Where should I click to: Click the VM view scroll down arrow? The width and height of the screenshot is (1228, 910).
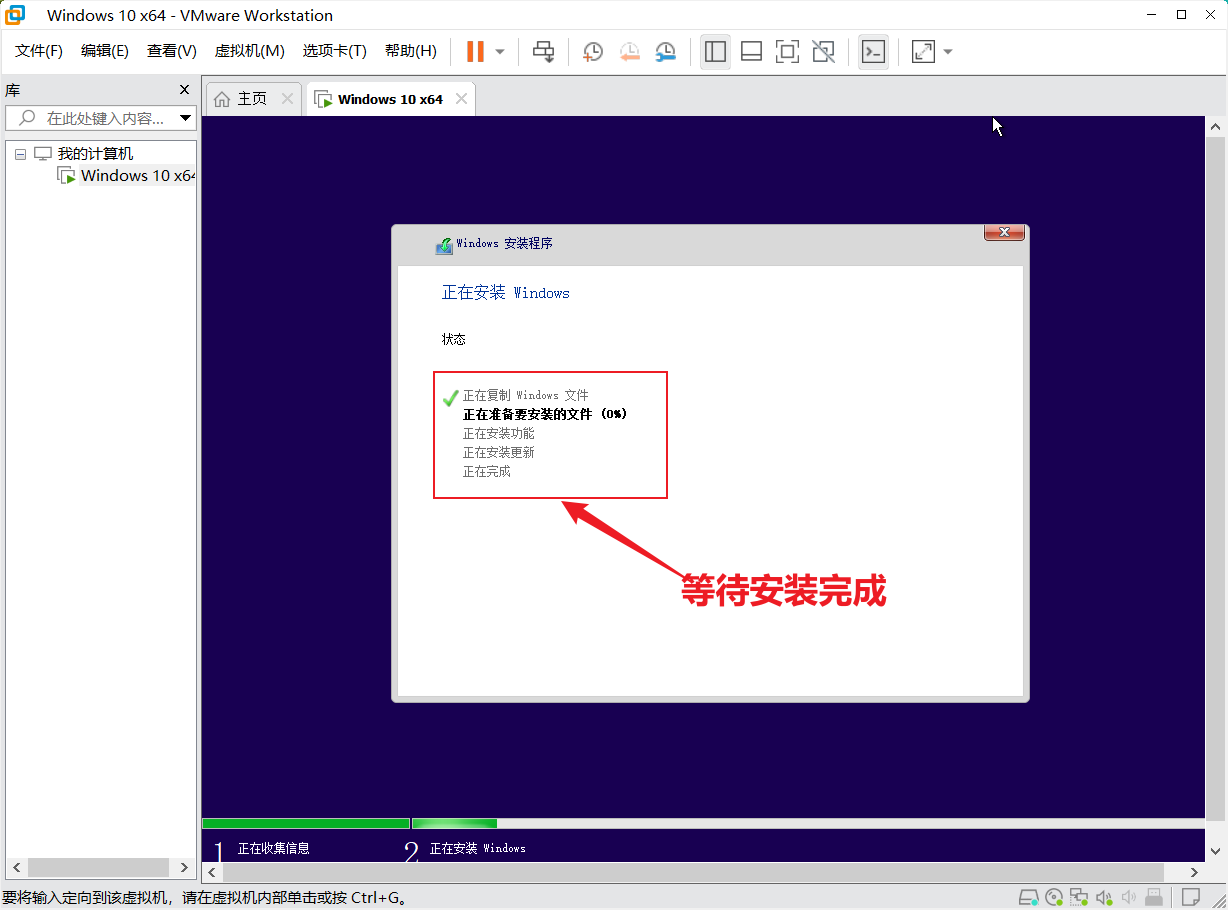pyautogui.click(x=1216, y=851)
